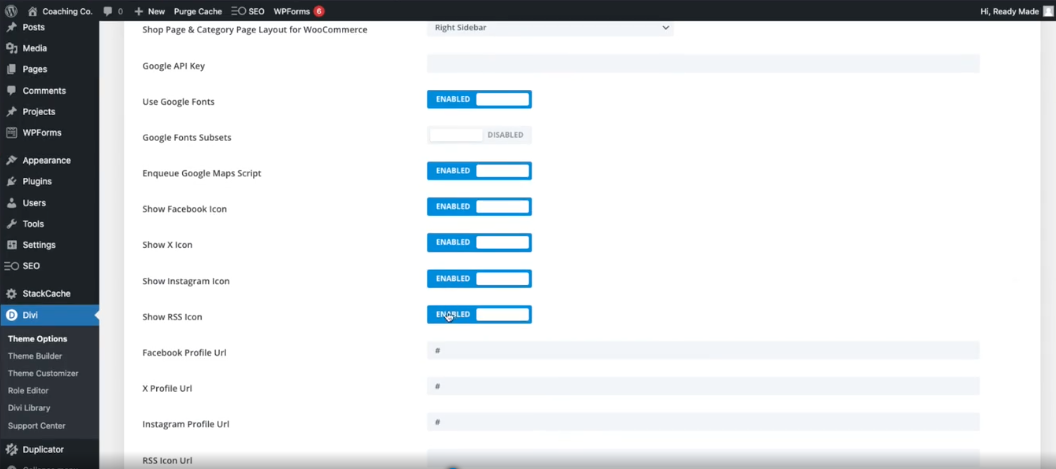This screenshot has width=1056, height=469.
Task: Open Theme Builder submenu link
Action: (35, 356)
